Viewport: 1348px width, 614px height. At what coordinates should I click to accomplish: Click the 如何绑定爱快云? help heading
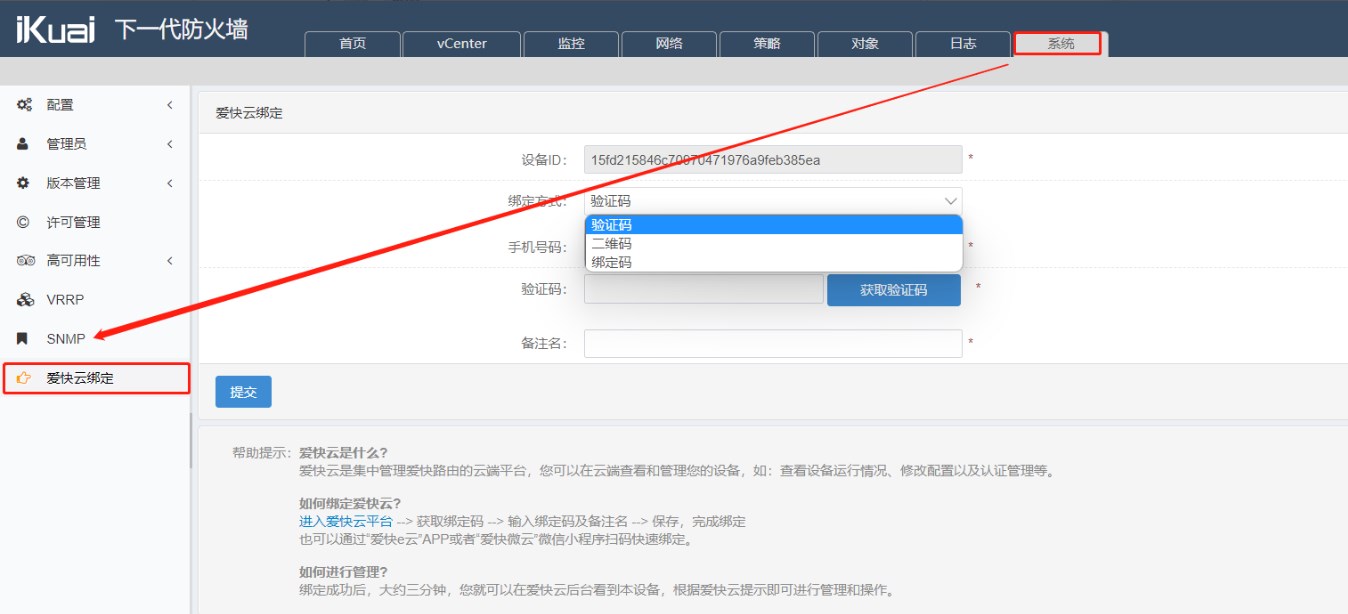point(349,503)
